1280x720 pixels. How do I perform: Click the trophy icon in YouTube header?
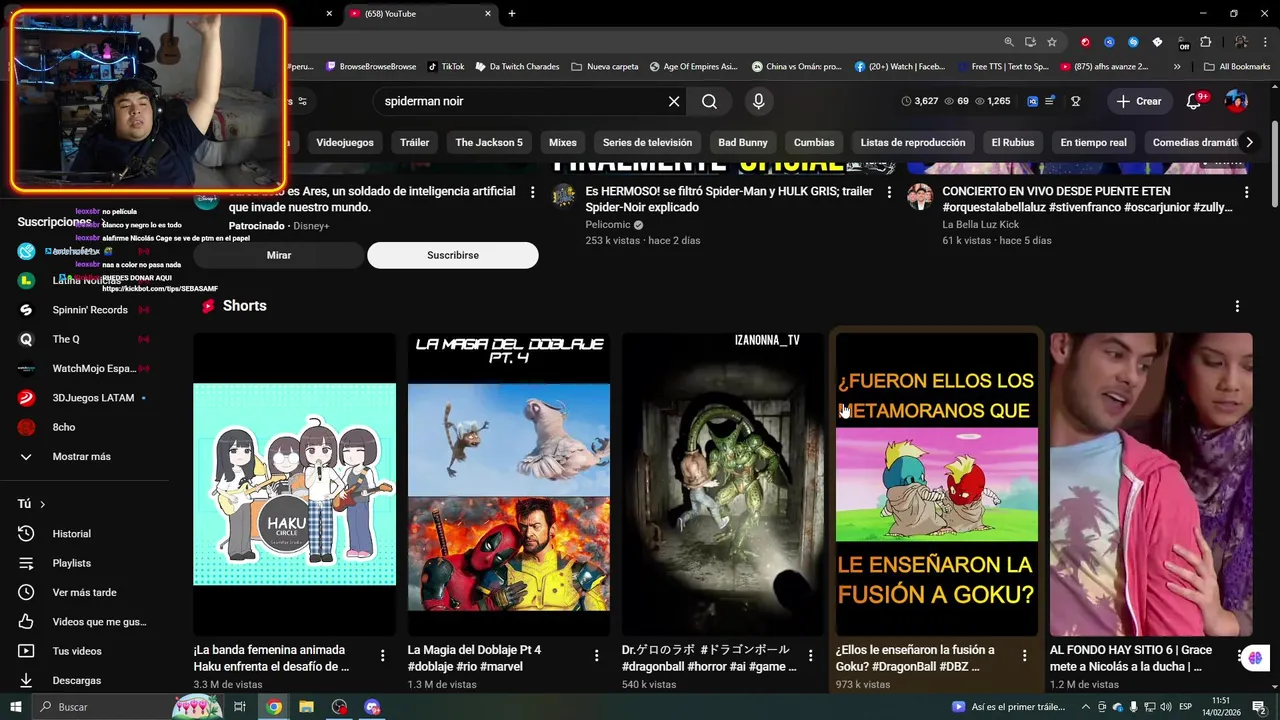pos(1076,101)
